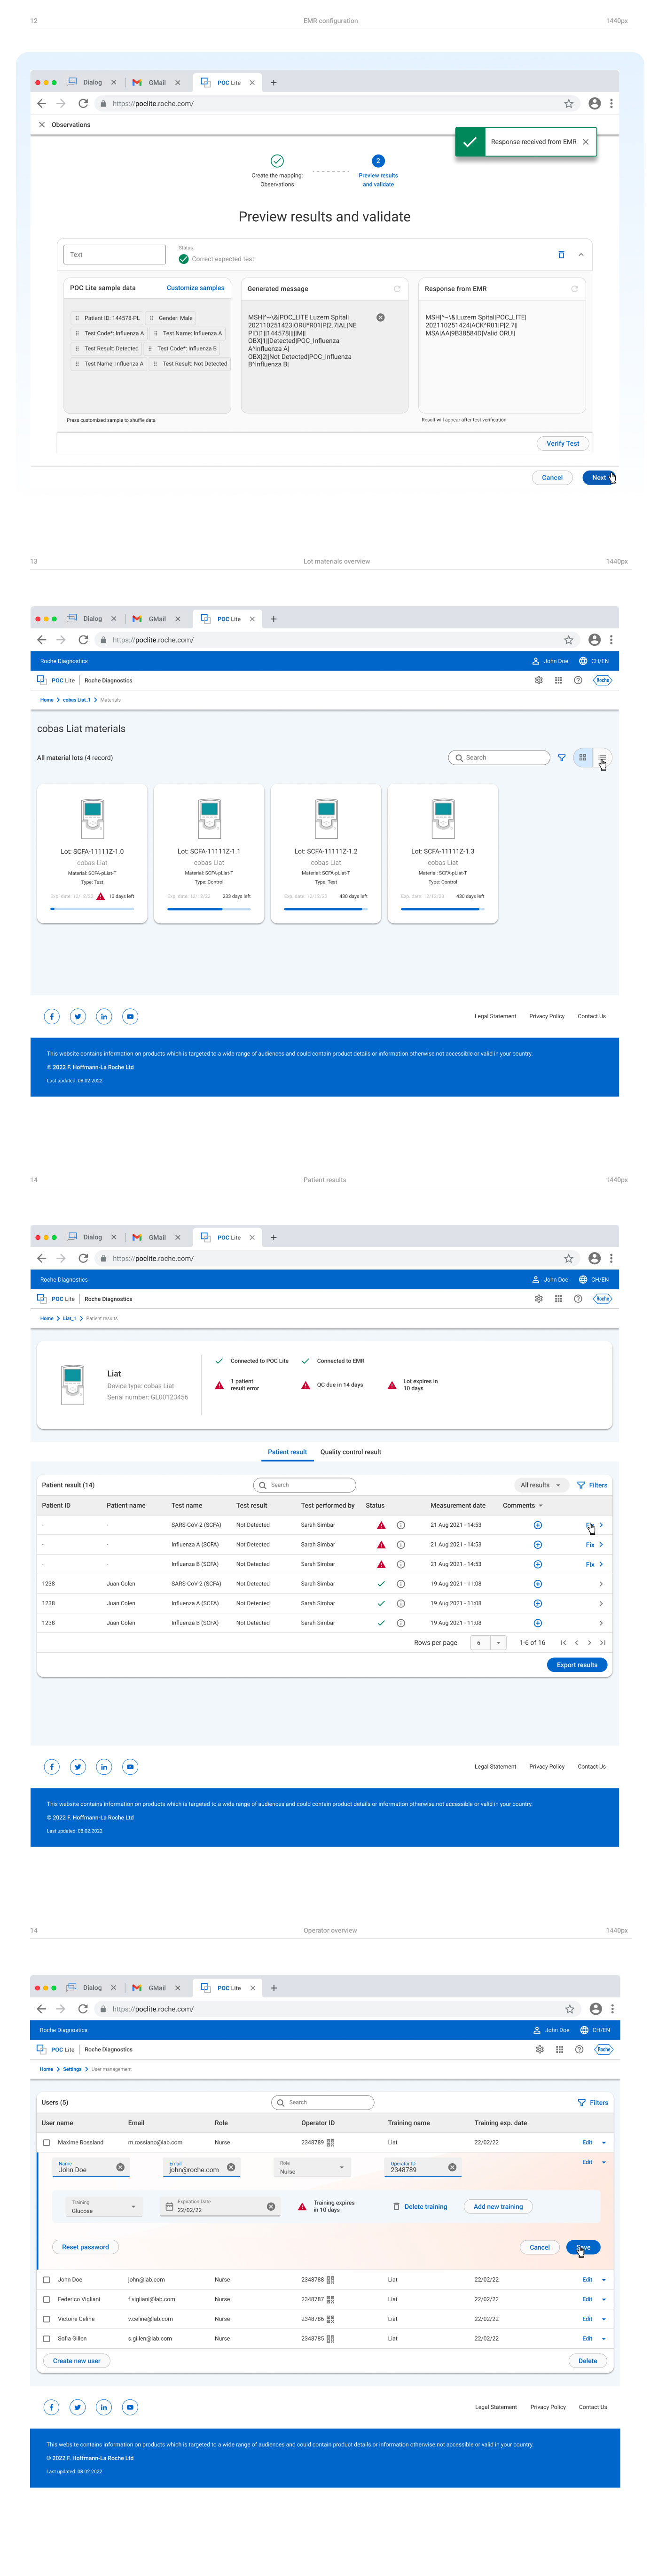Switch cobas Liat materials to grid view
Image resolution: width=658 pixels, height=2576 pixels.
tap(583, 757)
